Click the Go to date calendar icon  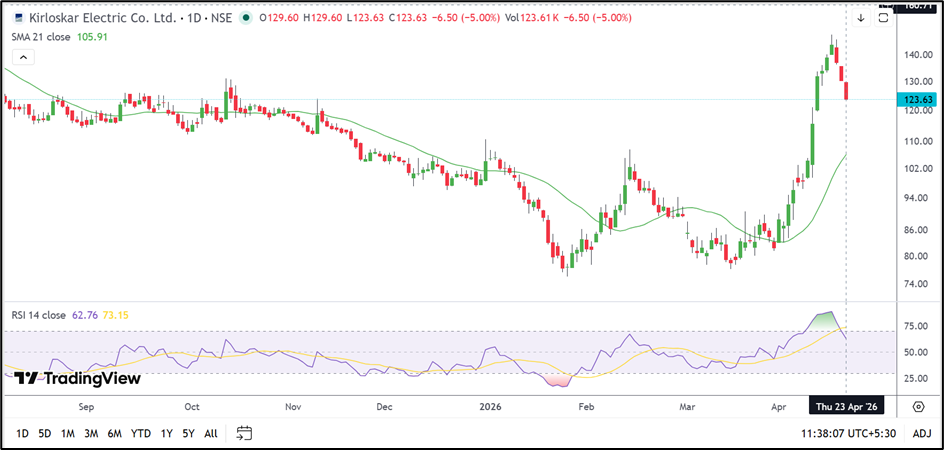click(244, 433)
